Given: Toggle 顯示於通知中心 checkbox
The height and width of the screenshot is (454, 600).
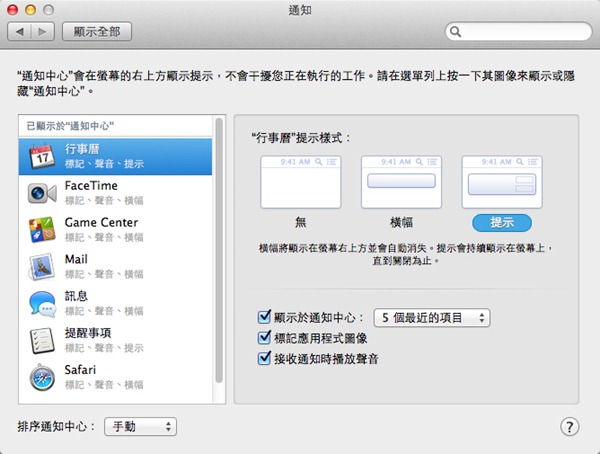Looking at the screenshot, I should (x=264, y=317).
